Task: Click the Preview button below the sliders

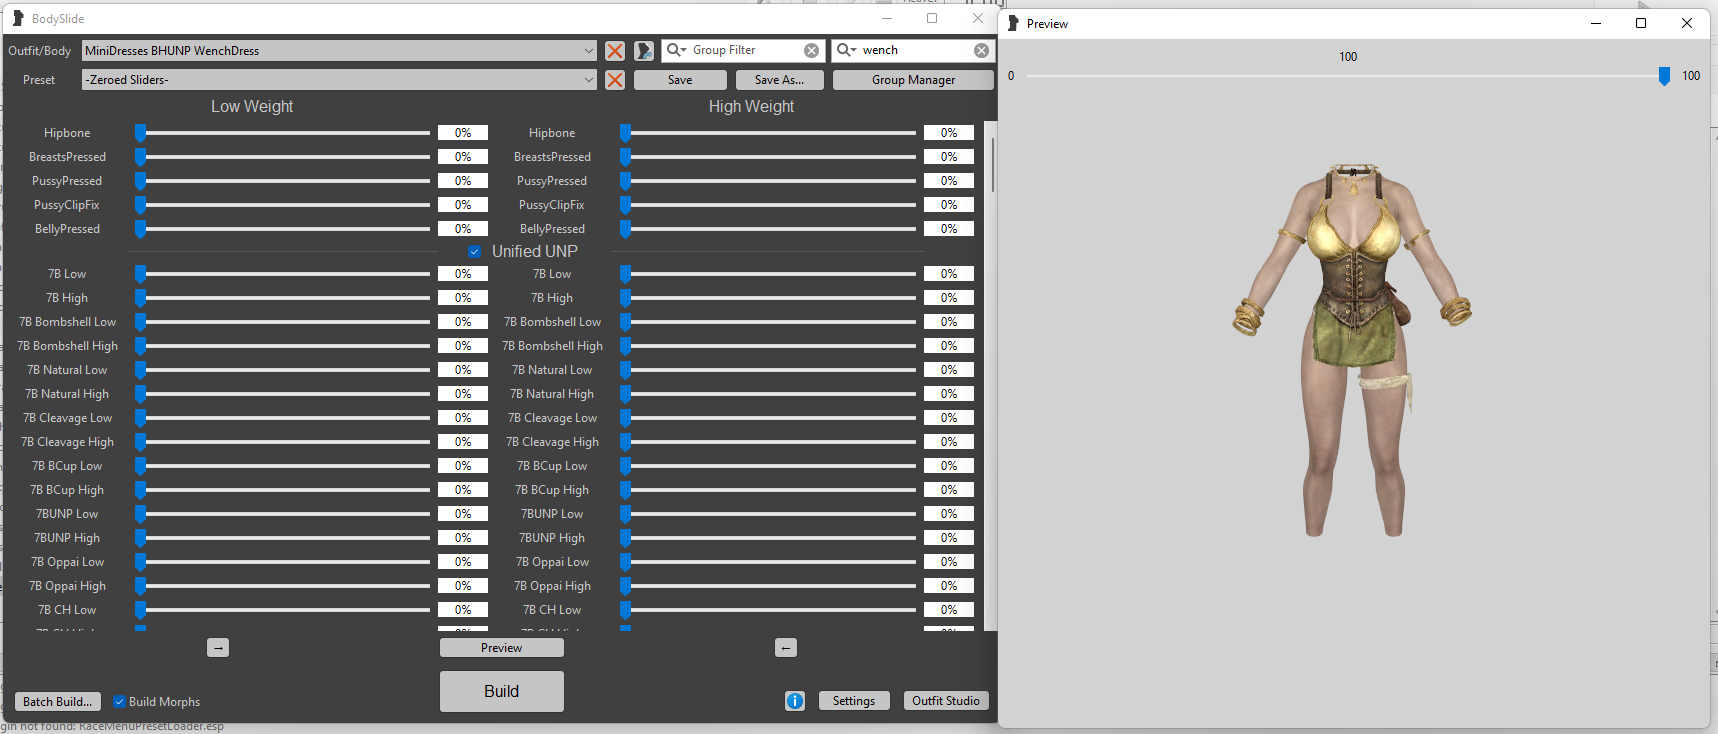Action: pyautogui.click(x=501, y=648)
